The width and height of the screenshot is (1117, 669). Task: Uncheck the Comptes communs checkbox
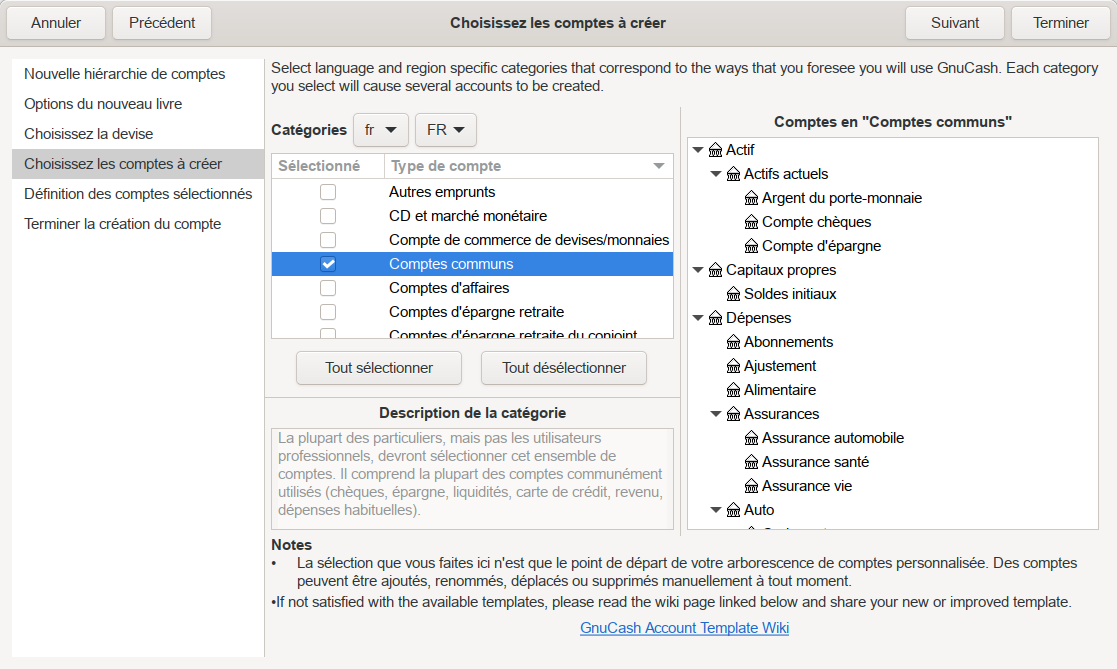click(328, 264)
